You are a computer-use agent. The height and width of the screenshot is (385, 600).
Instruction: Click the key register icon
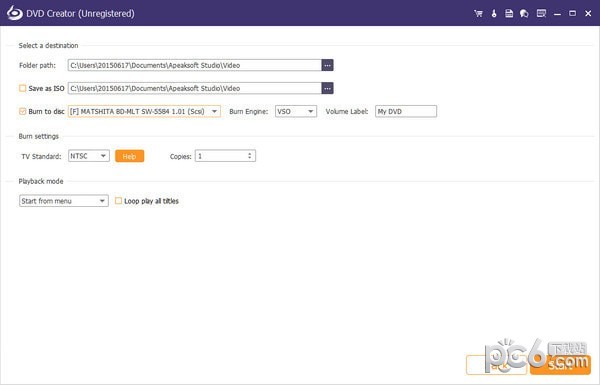[494, 13]
